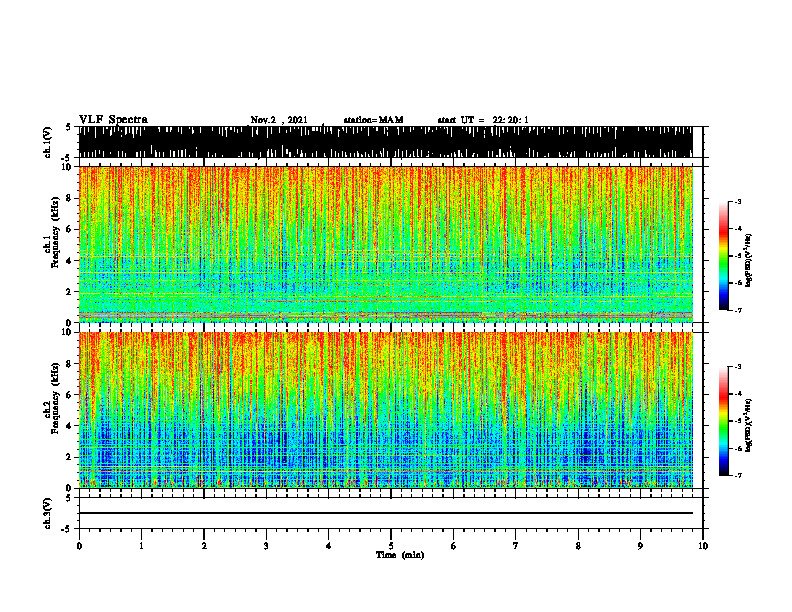The height and width of the screenshot is (612, 792).
Task: Click the "5" tick of the ch.3(V) axis
Action: pos(69,498)
